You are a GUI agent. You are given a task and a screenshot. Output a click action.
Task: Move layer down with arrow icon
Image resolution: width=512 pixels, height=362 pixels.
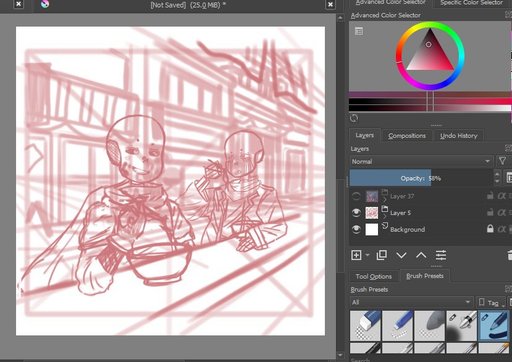coord(401,256)
